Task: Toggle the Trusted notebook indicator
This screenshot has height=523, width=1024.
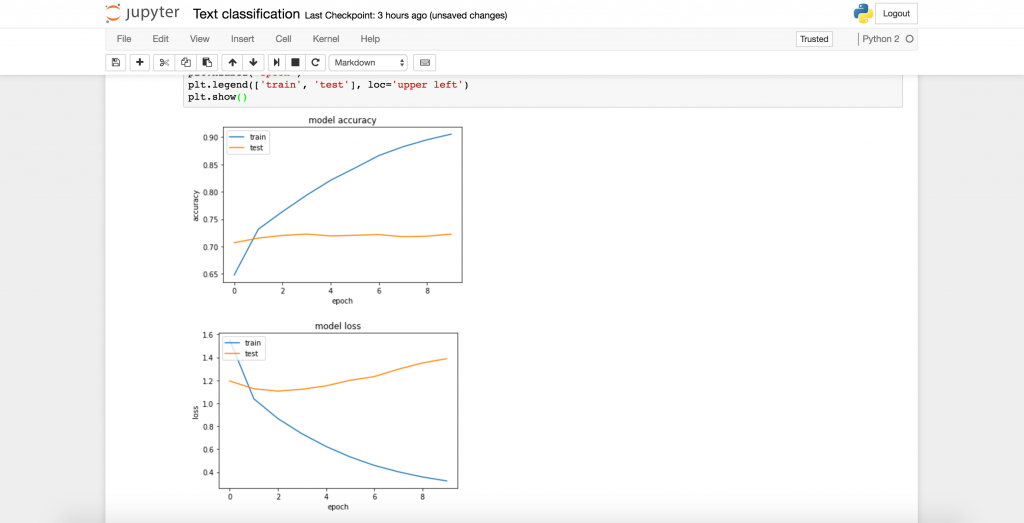Action: click(x=814, y=39)
